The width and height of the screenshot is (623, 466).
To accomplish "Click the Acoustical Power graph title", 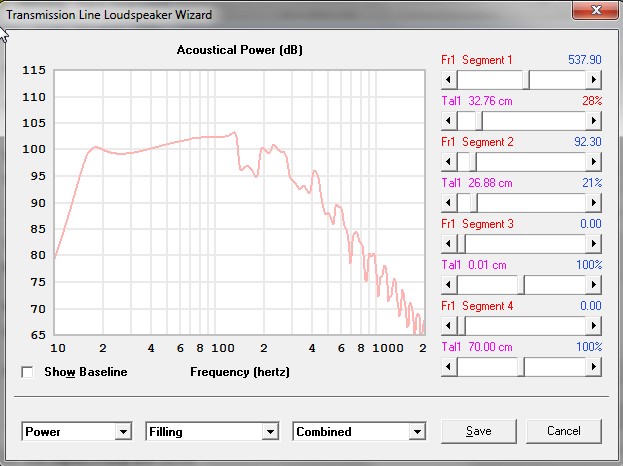I will pyautogui.click(x=240, y=50).
